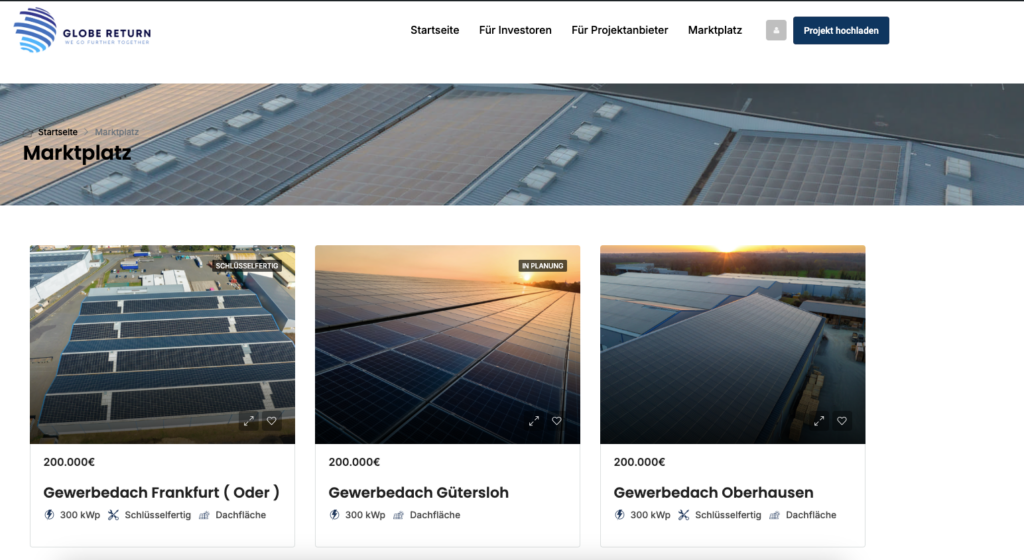Open the Gewerbedach Gütersloh title

coord(418,492)
